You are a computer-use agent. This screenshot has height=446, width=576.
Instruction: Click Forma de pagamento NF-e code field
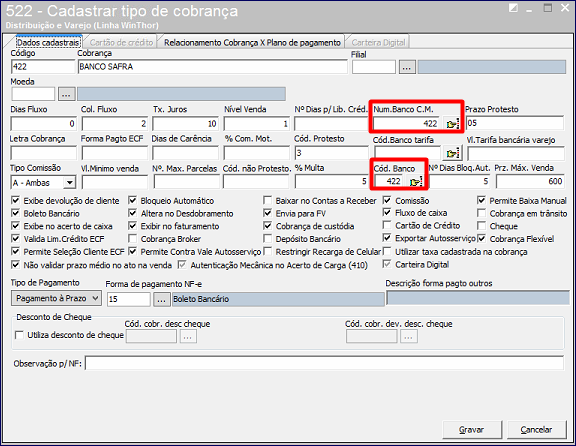click(x=129, y=299)
